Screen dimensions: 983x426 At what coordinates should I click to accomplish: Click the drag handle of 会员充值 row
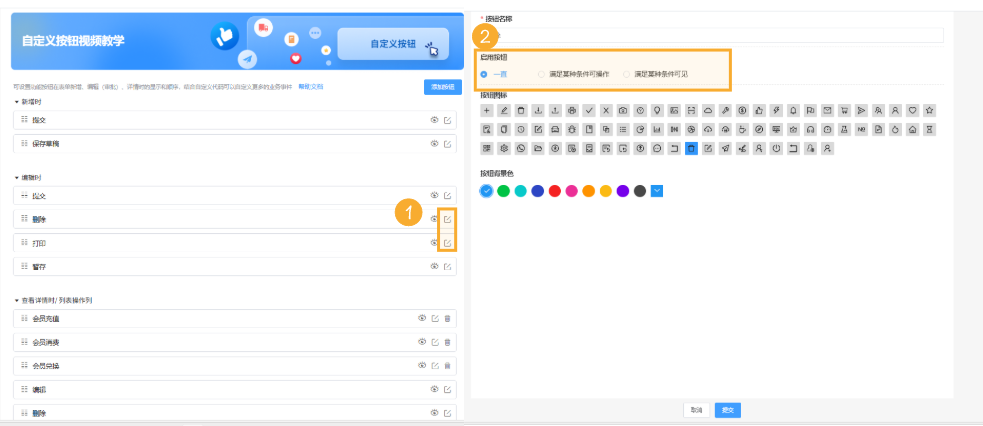point(24,318)
